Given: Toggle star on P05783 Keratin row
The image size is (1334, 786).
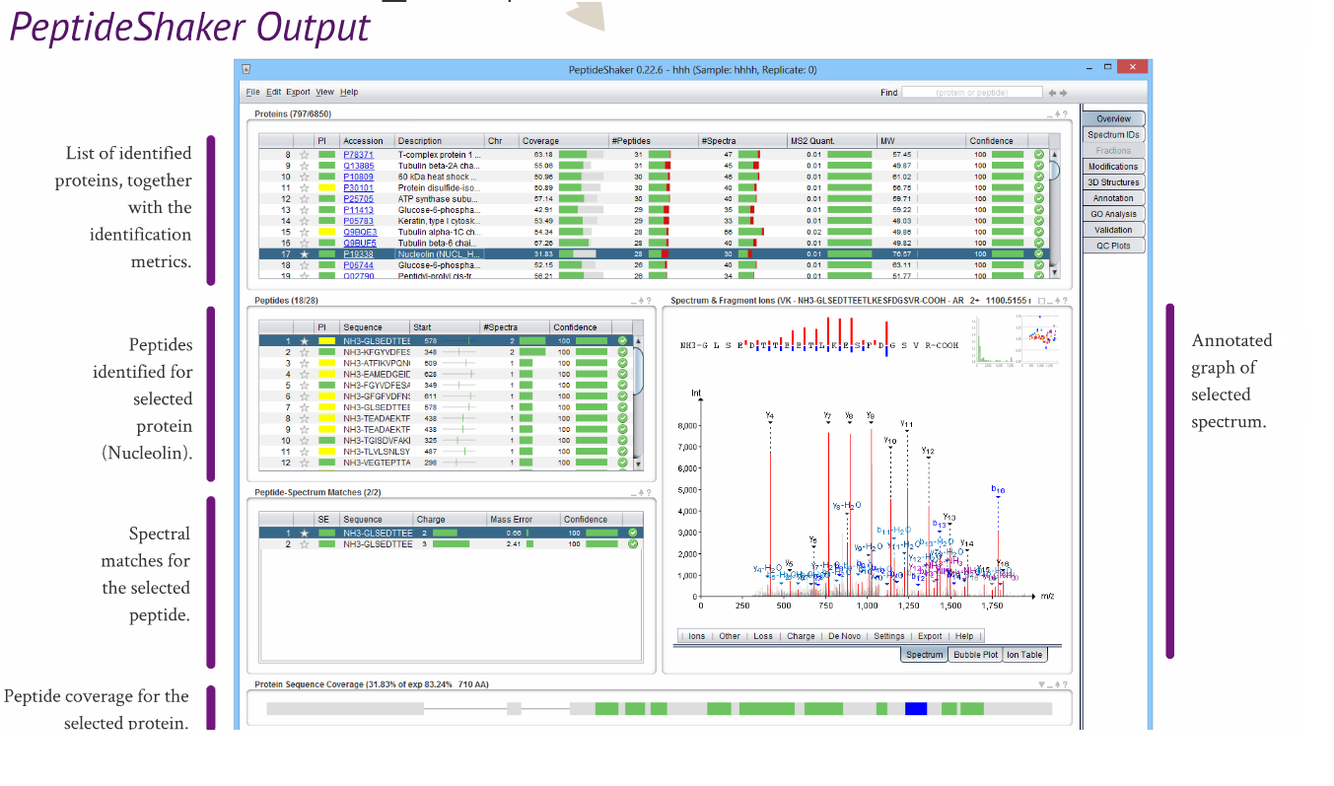Looking at the screenshot, I should coord(304,221).
